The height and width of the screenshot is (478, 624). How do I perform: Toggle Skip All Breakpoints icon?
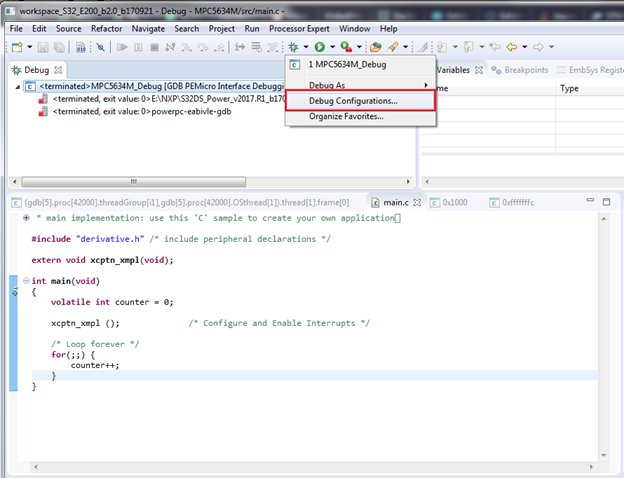pyautogui.click(x=101, y=47)
